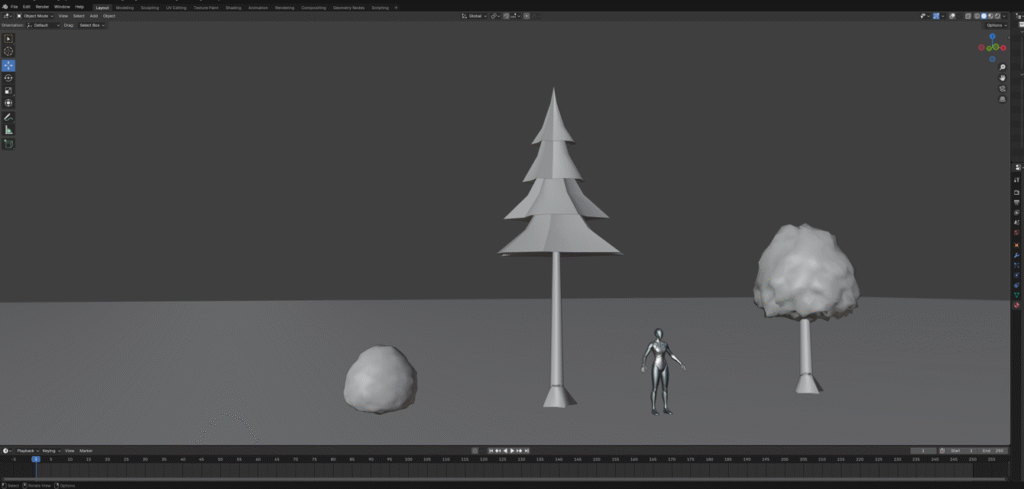Select the 3D Cursor tool
The height and width of the screenshot is (489, 1024).
[9, 52]
